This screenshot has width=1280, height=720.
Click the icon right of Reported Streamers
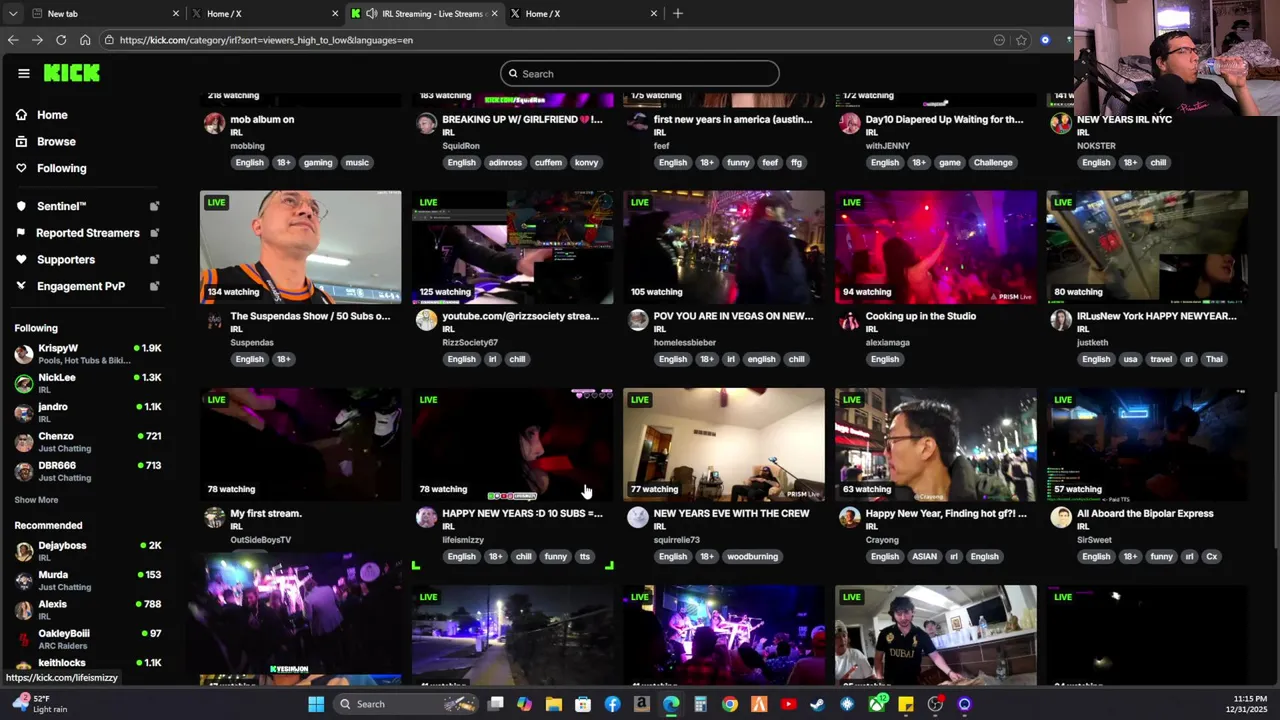(154, 233)
